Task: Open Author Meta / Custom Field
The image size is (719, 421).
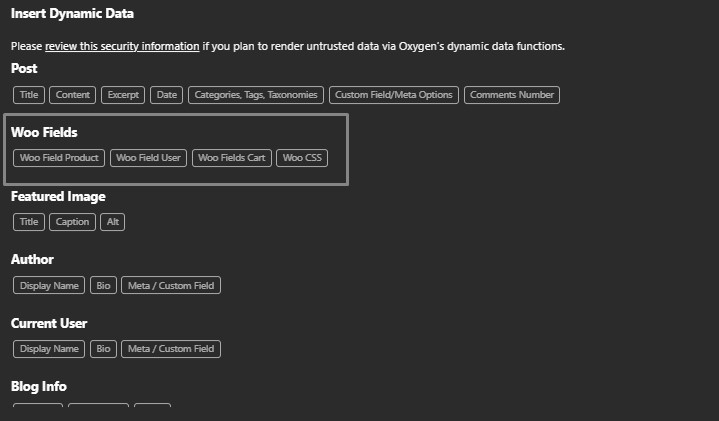Action: (170, 286)
